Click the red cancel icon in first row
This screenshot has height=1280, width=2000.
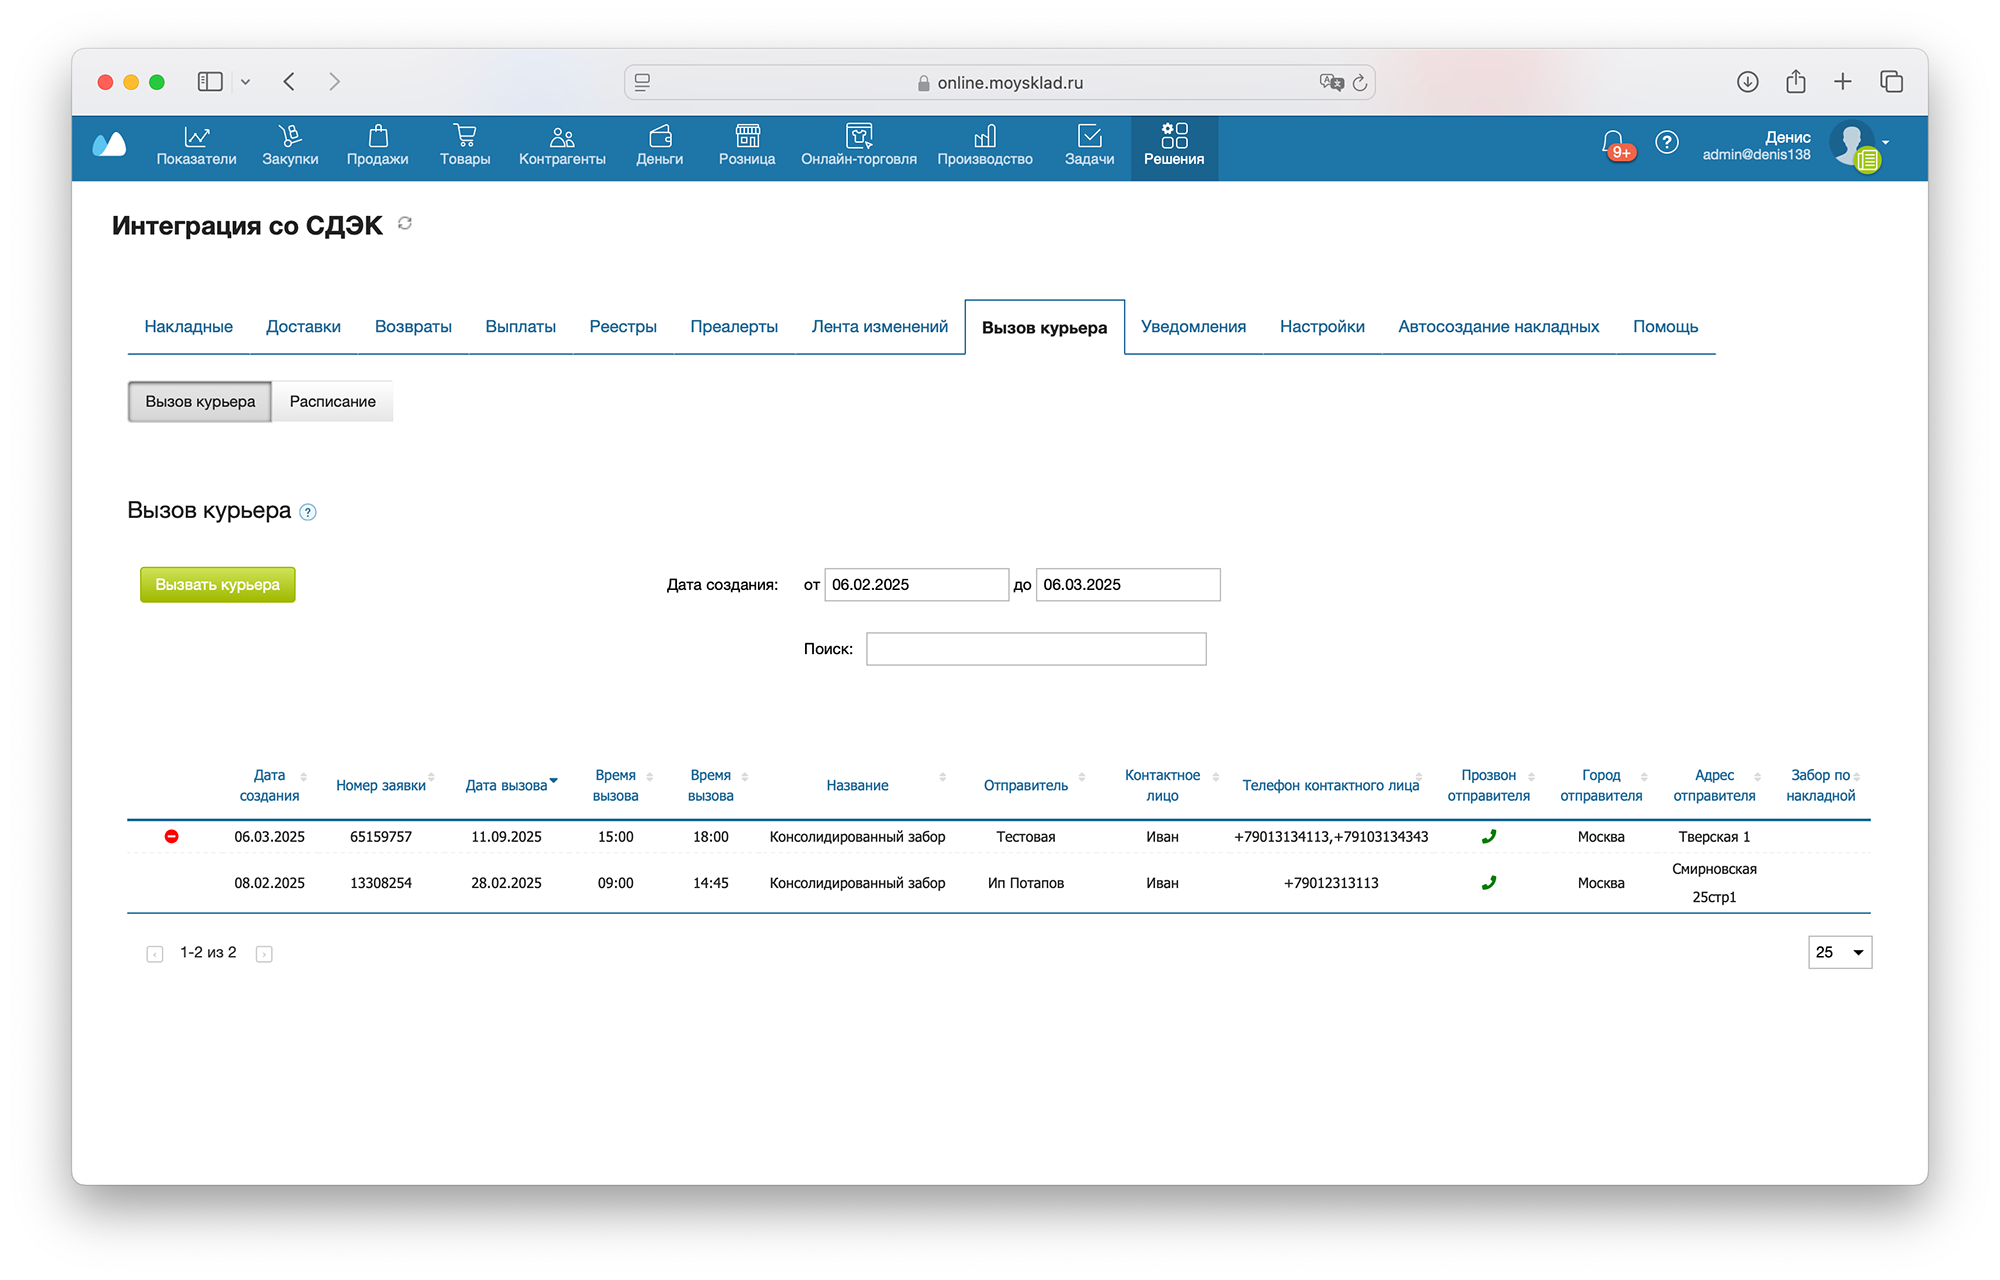tap(172, 836)
